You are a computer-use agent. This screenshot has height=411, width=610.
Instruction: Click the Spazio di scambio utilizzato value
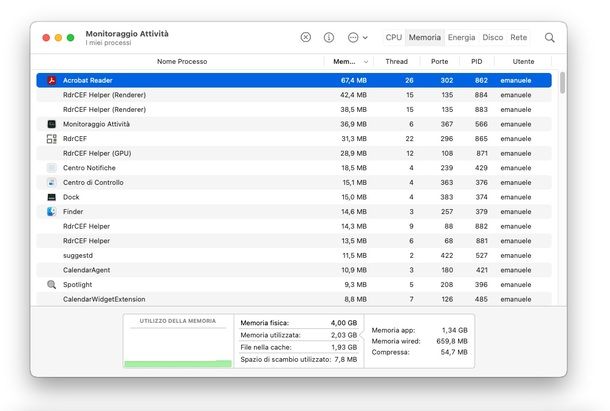coord(345,359)
